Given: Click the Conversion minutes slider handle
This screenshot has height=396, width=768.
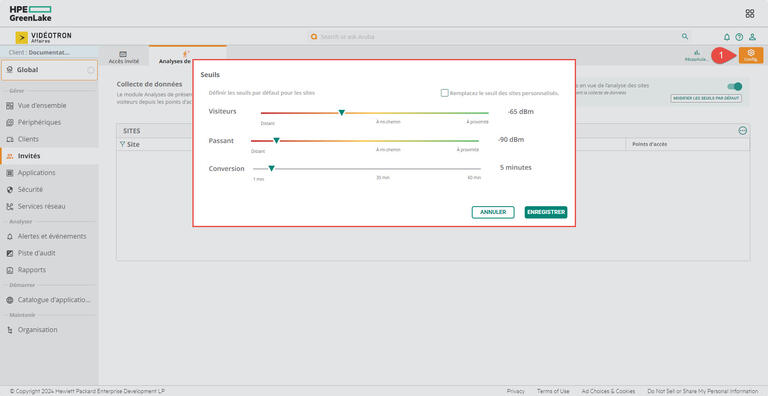Looking at the screenshot, I should [x=271, y=168].
